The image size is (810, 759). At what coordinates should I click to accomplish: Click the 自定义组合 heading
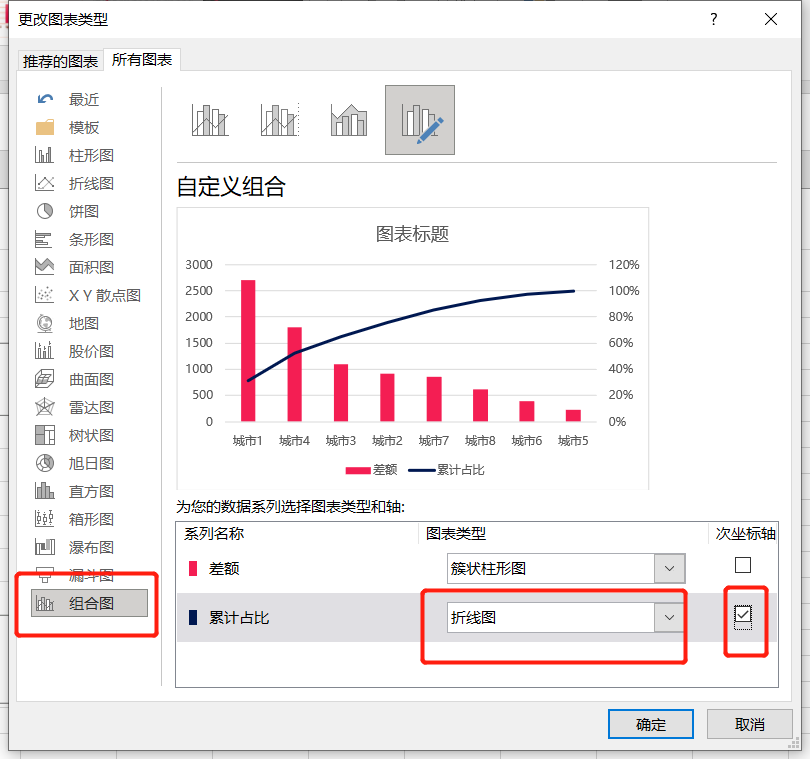[x=231, y=187]
